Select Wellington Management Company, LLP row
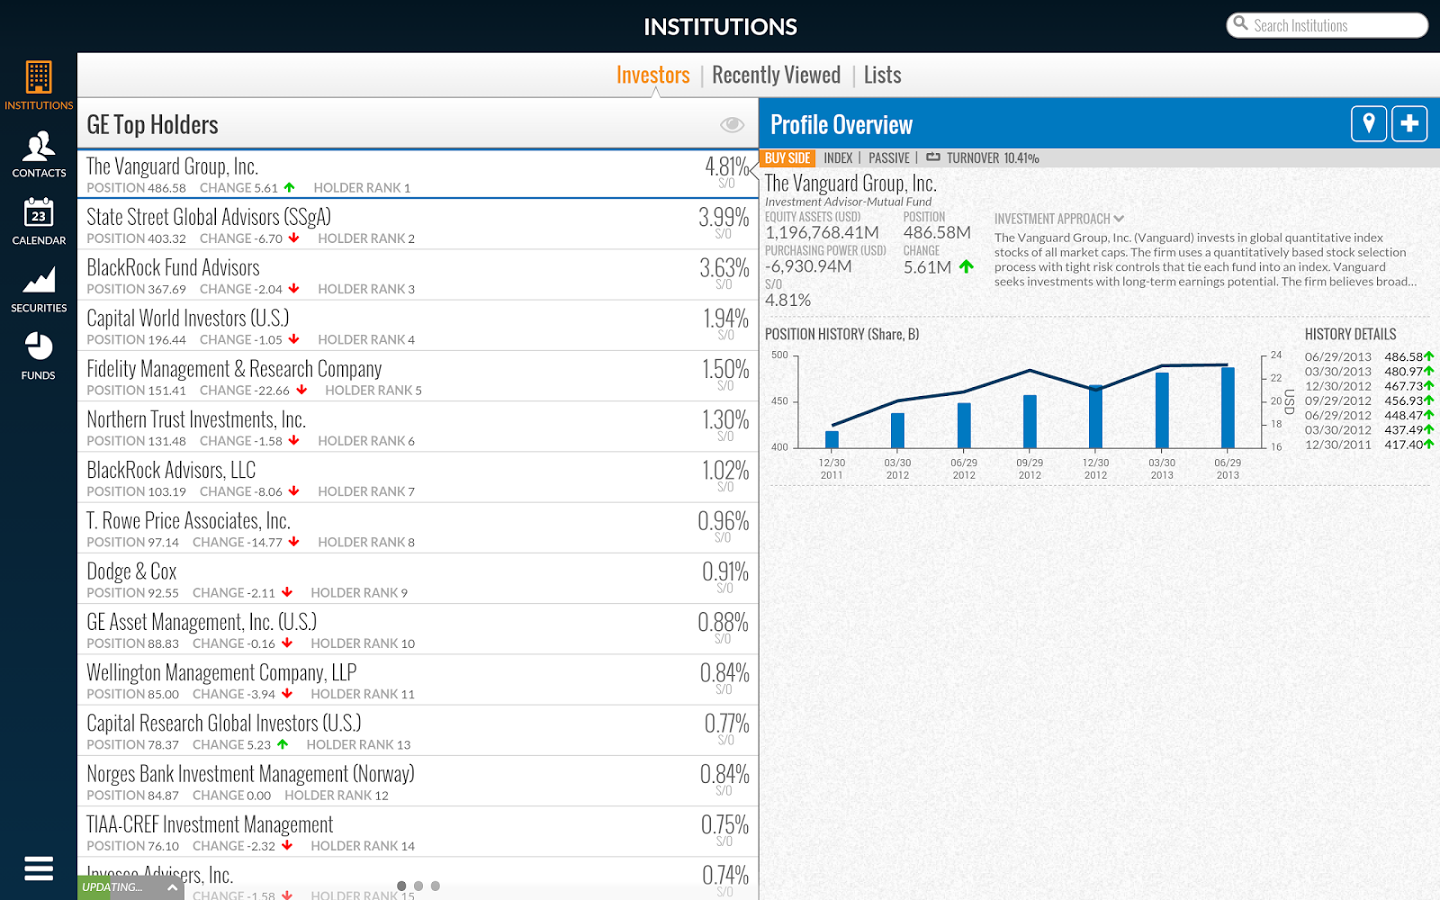The width and height of the screenshot is (1440, 900). click(x=417, y=680)
